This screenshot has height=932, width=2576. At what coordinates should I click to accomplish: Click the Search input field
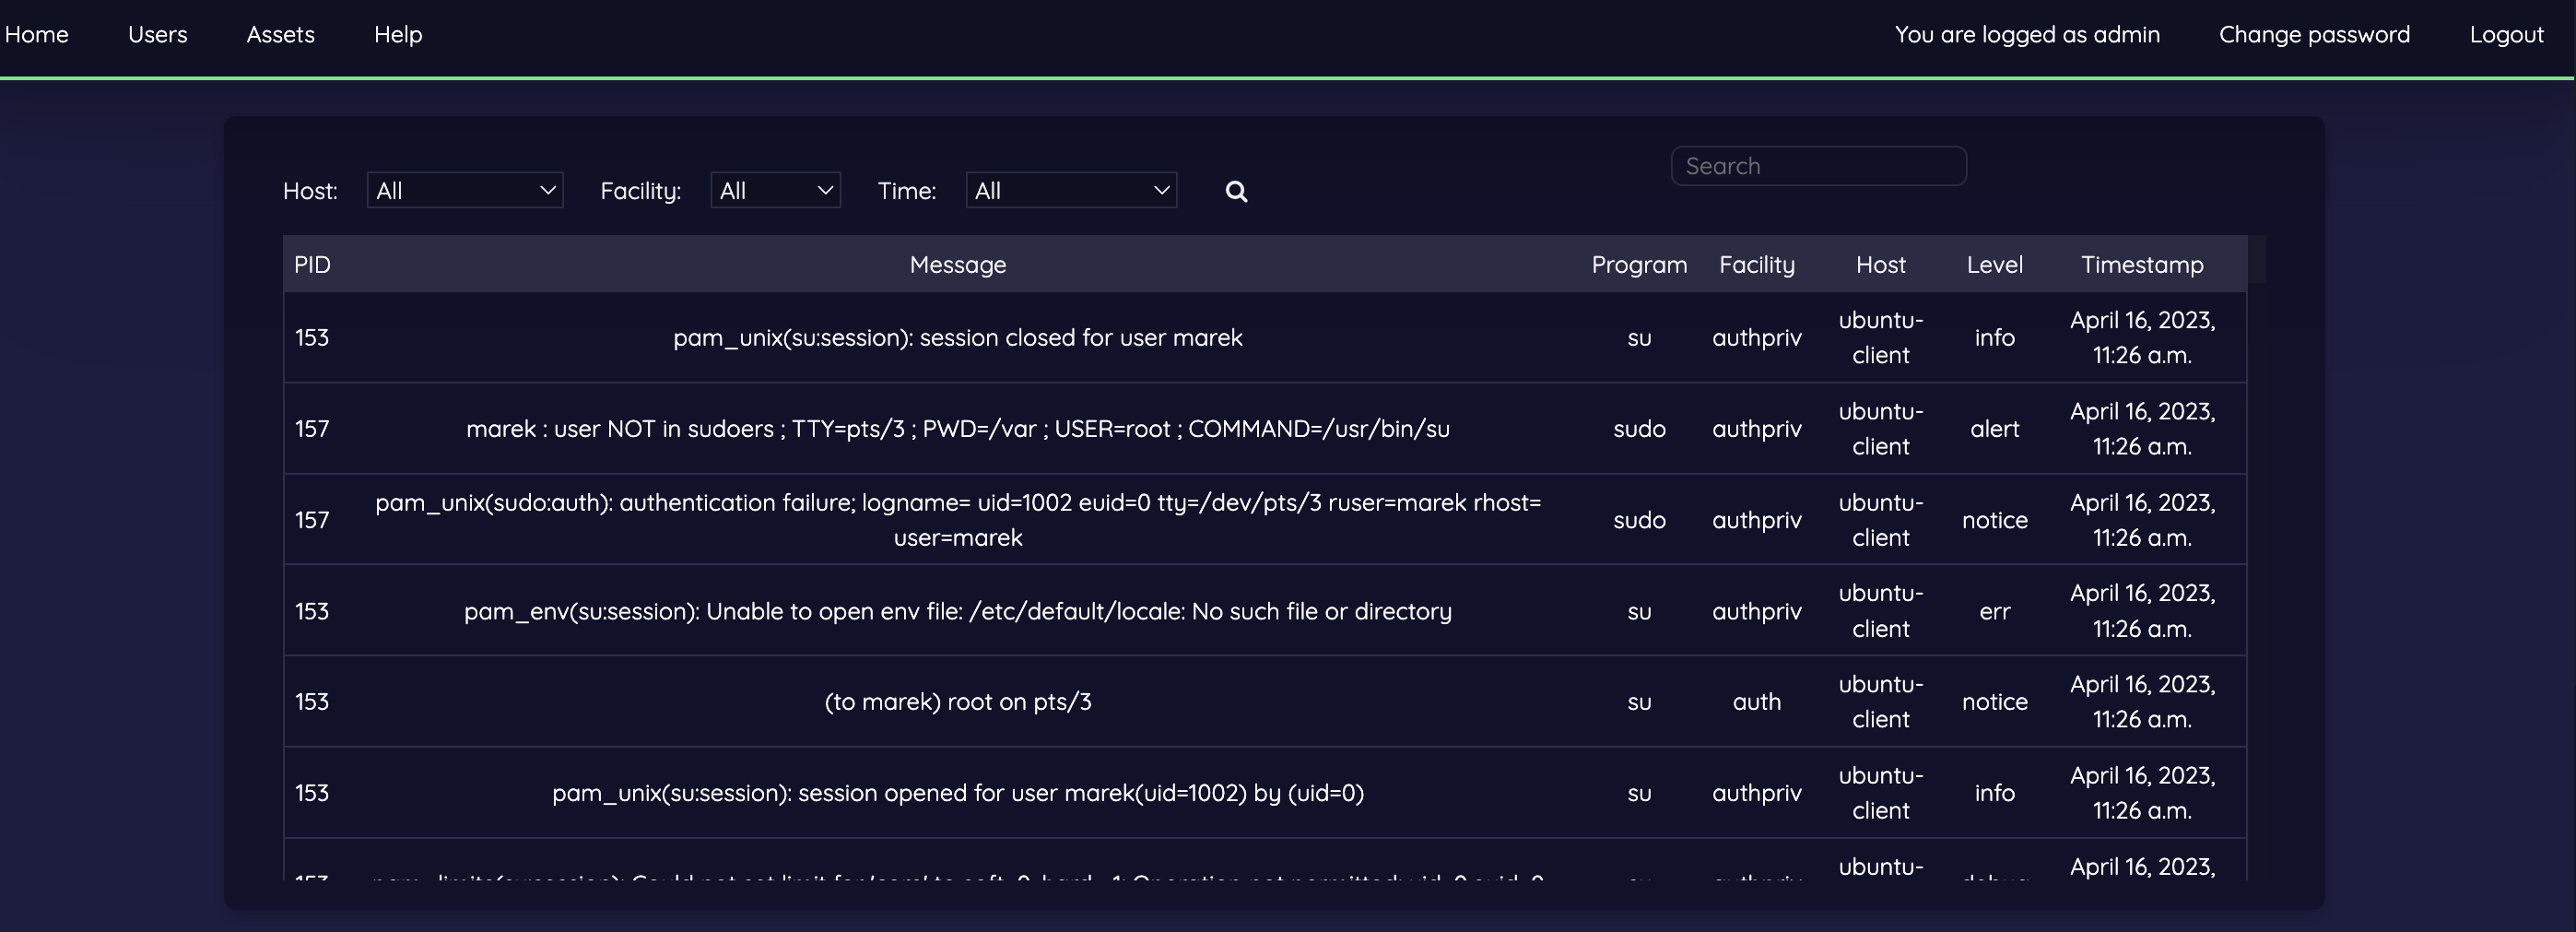(x=1818, y=165)
